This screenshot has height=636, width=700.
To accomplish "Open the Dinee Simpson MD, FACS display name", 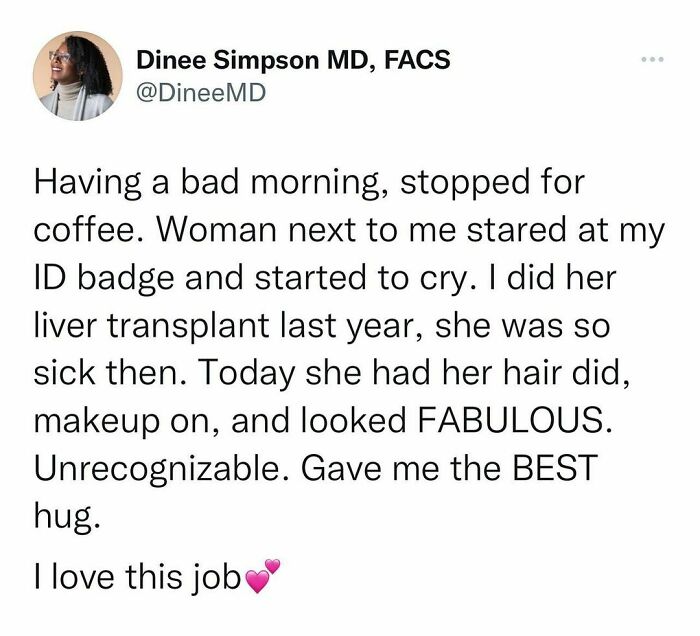I will 293,60.
